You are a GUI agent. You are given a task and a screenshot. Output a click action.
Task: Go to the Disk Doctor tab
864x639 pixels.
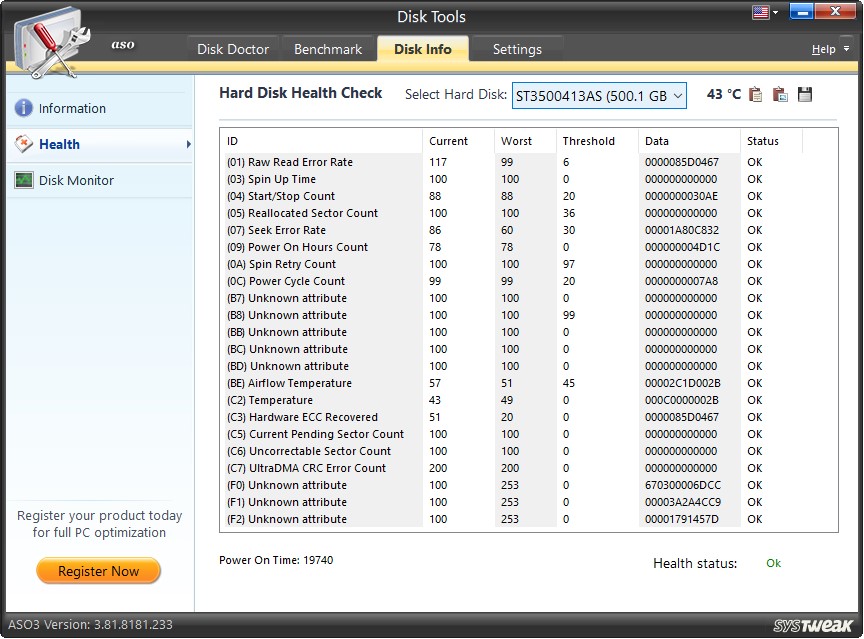point(232,48)
